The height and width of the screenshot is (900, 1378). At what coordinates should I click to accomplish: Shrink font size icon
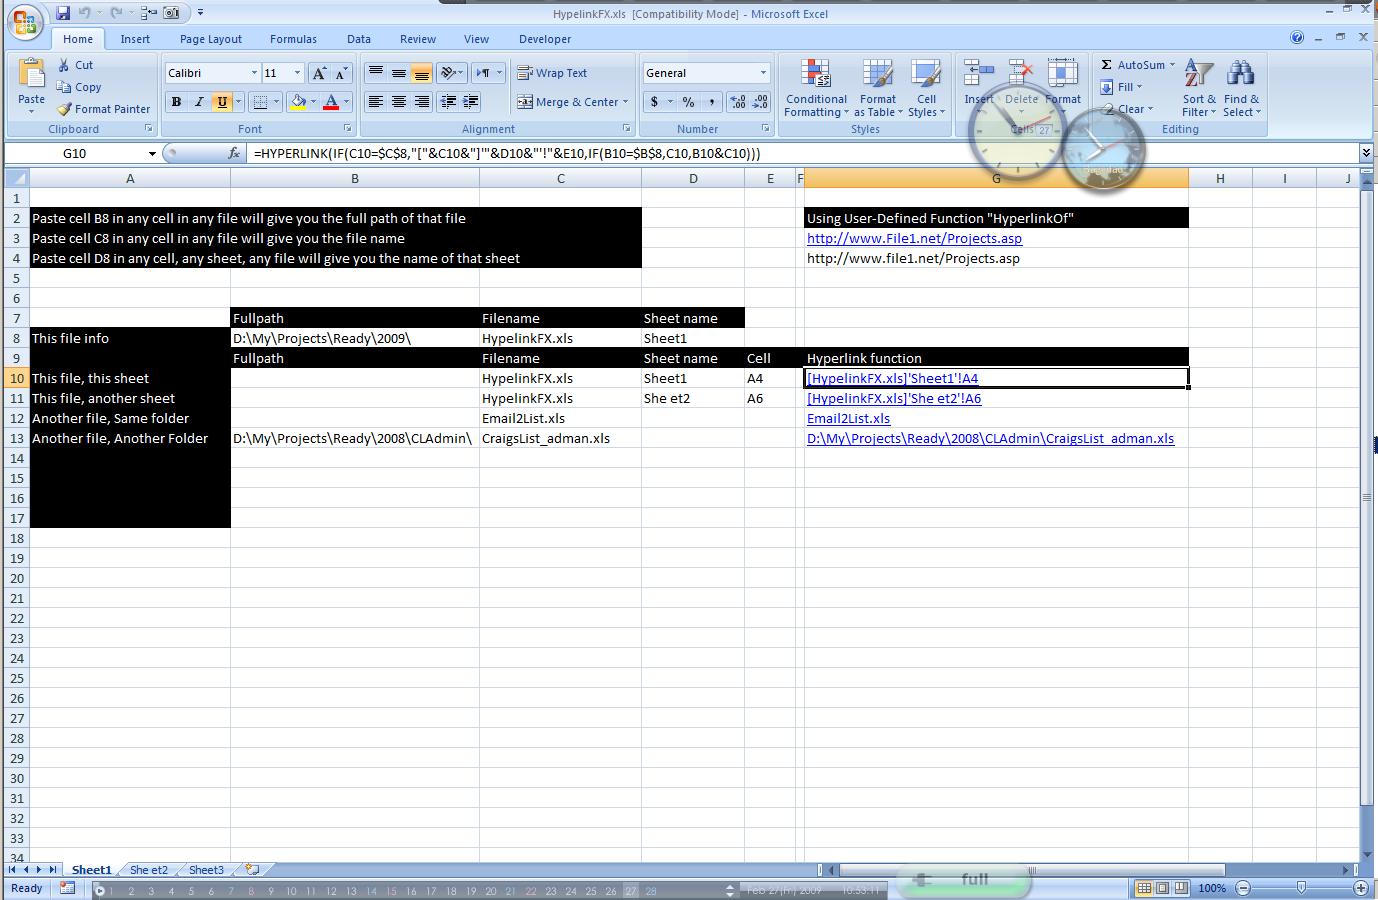click(341, 73)
